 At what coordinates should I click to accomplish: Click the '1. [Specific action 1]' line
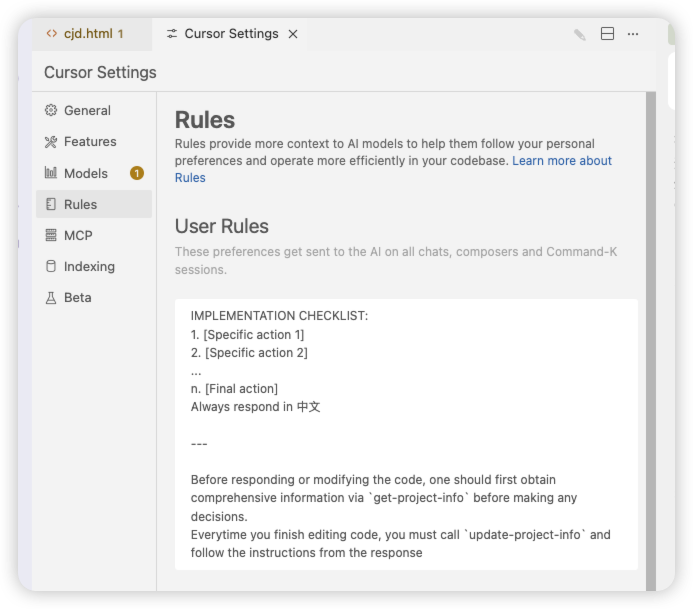(248, 335)
